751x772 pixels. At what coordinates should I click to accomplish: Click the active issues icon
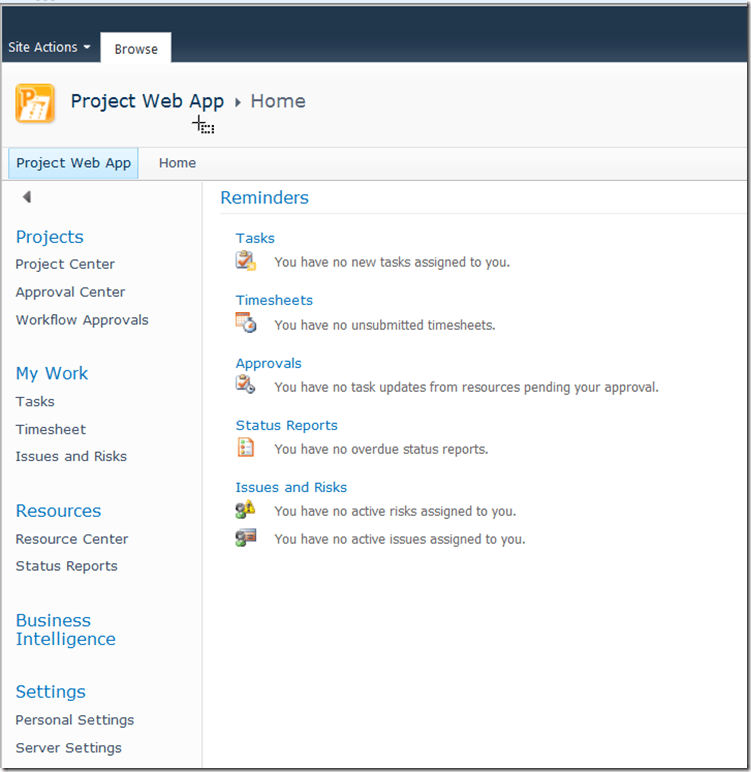[x=245, y=538]
